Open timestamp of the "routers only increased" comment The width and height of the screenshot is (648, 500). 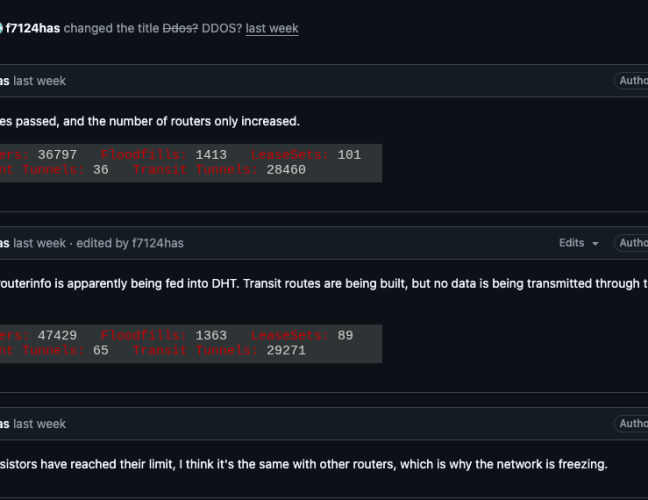[x=40, y=81]
